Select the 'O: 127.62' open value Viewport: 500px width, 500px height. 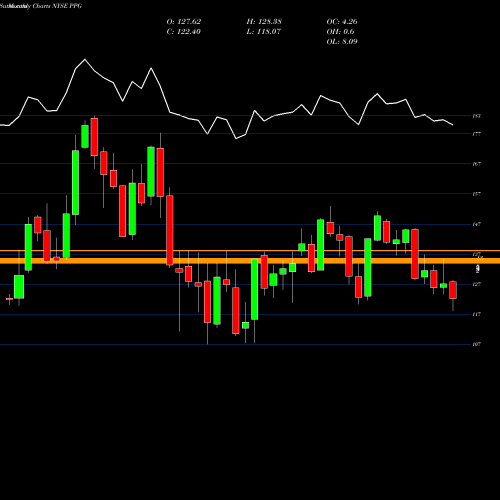pos(184,22)
